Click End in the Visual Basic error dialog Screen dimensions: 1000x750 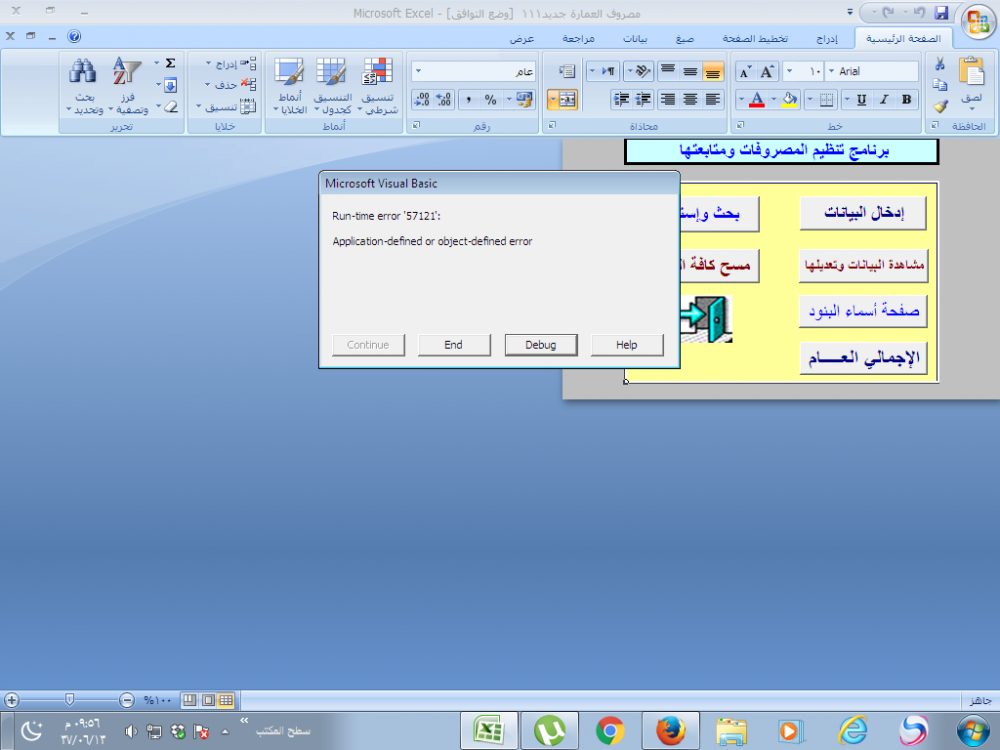(x=453, y=345)
